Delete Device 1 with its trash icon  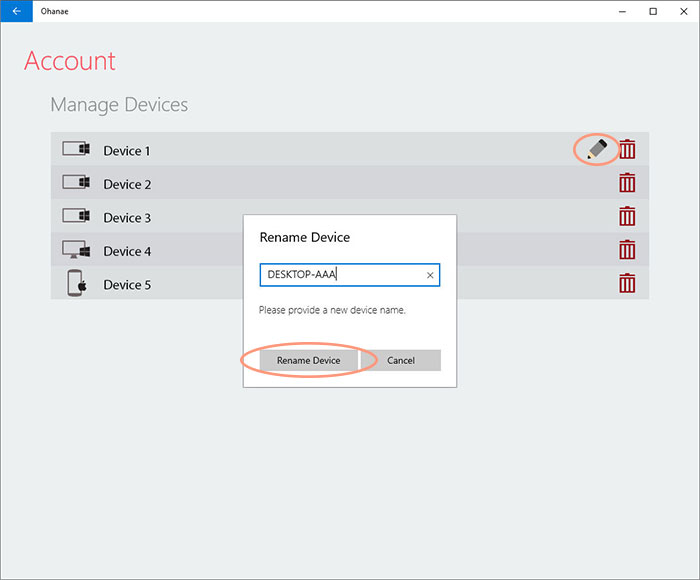627,149
